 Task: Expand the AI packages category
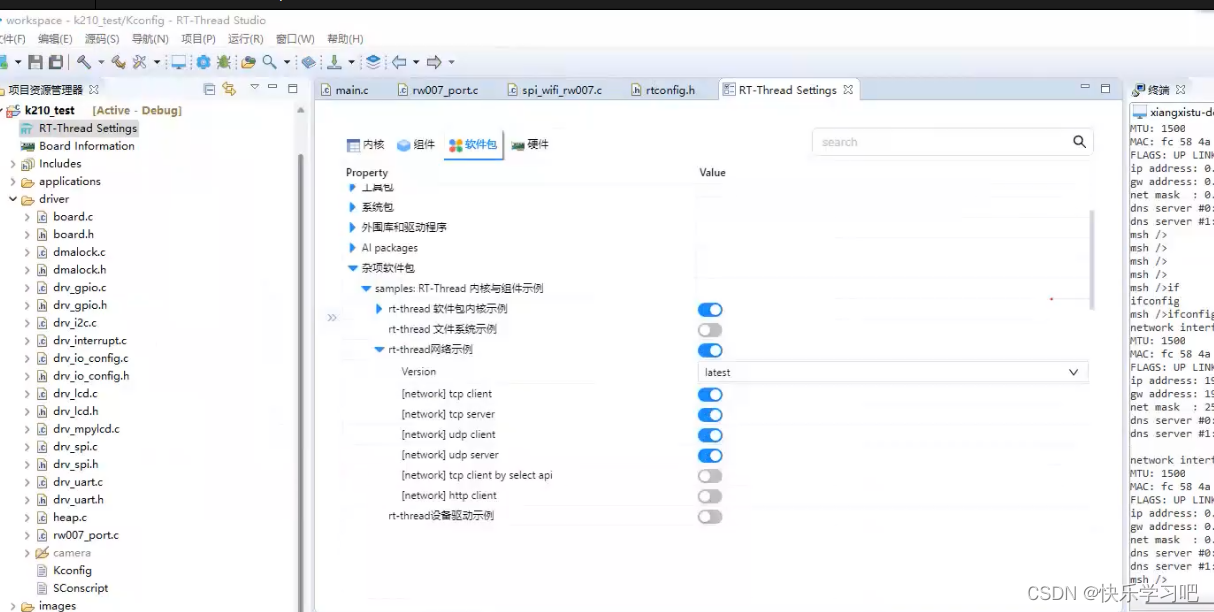pyautogui.click(x=352, y=247)
